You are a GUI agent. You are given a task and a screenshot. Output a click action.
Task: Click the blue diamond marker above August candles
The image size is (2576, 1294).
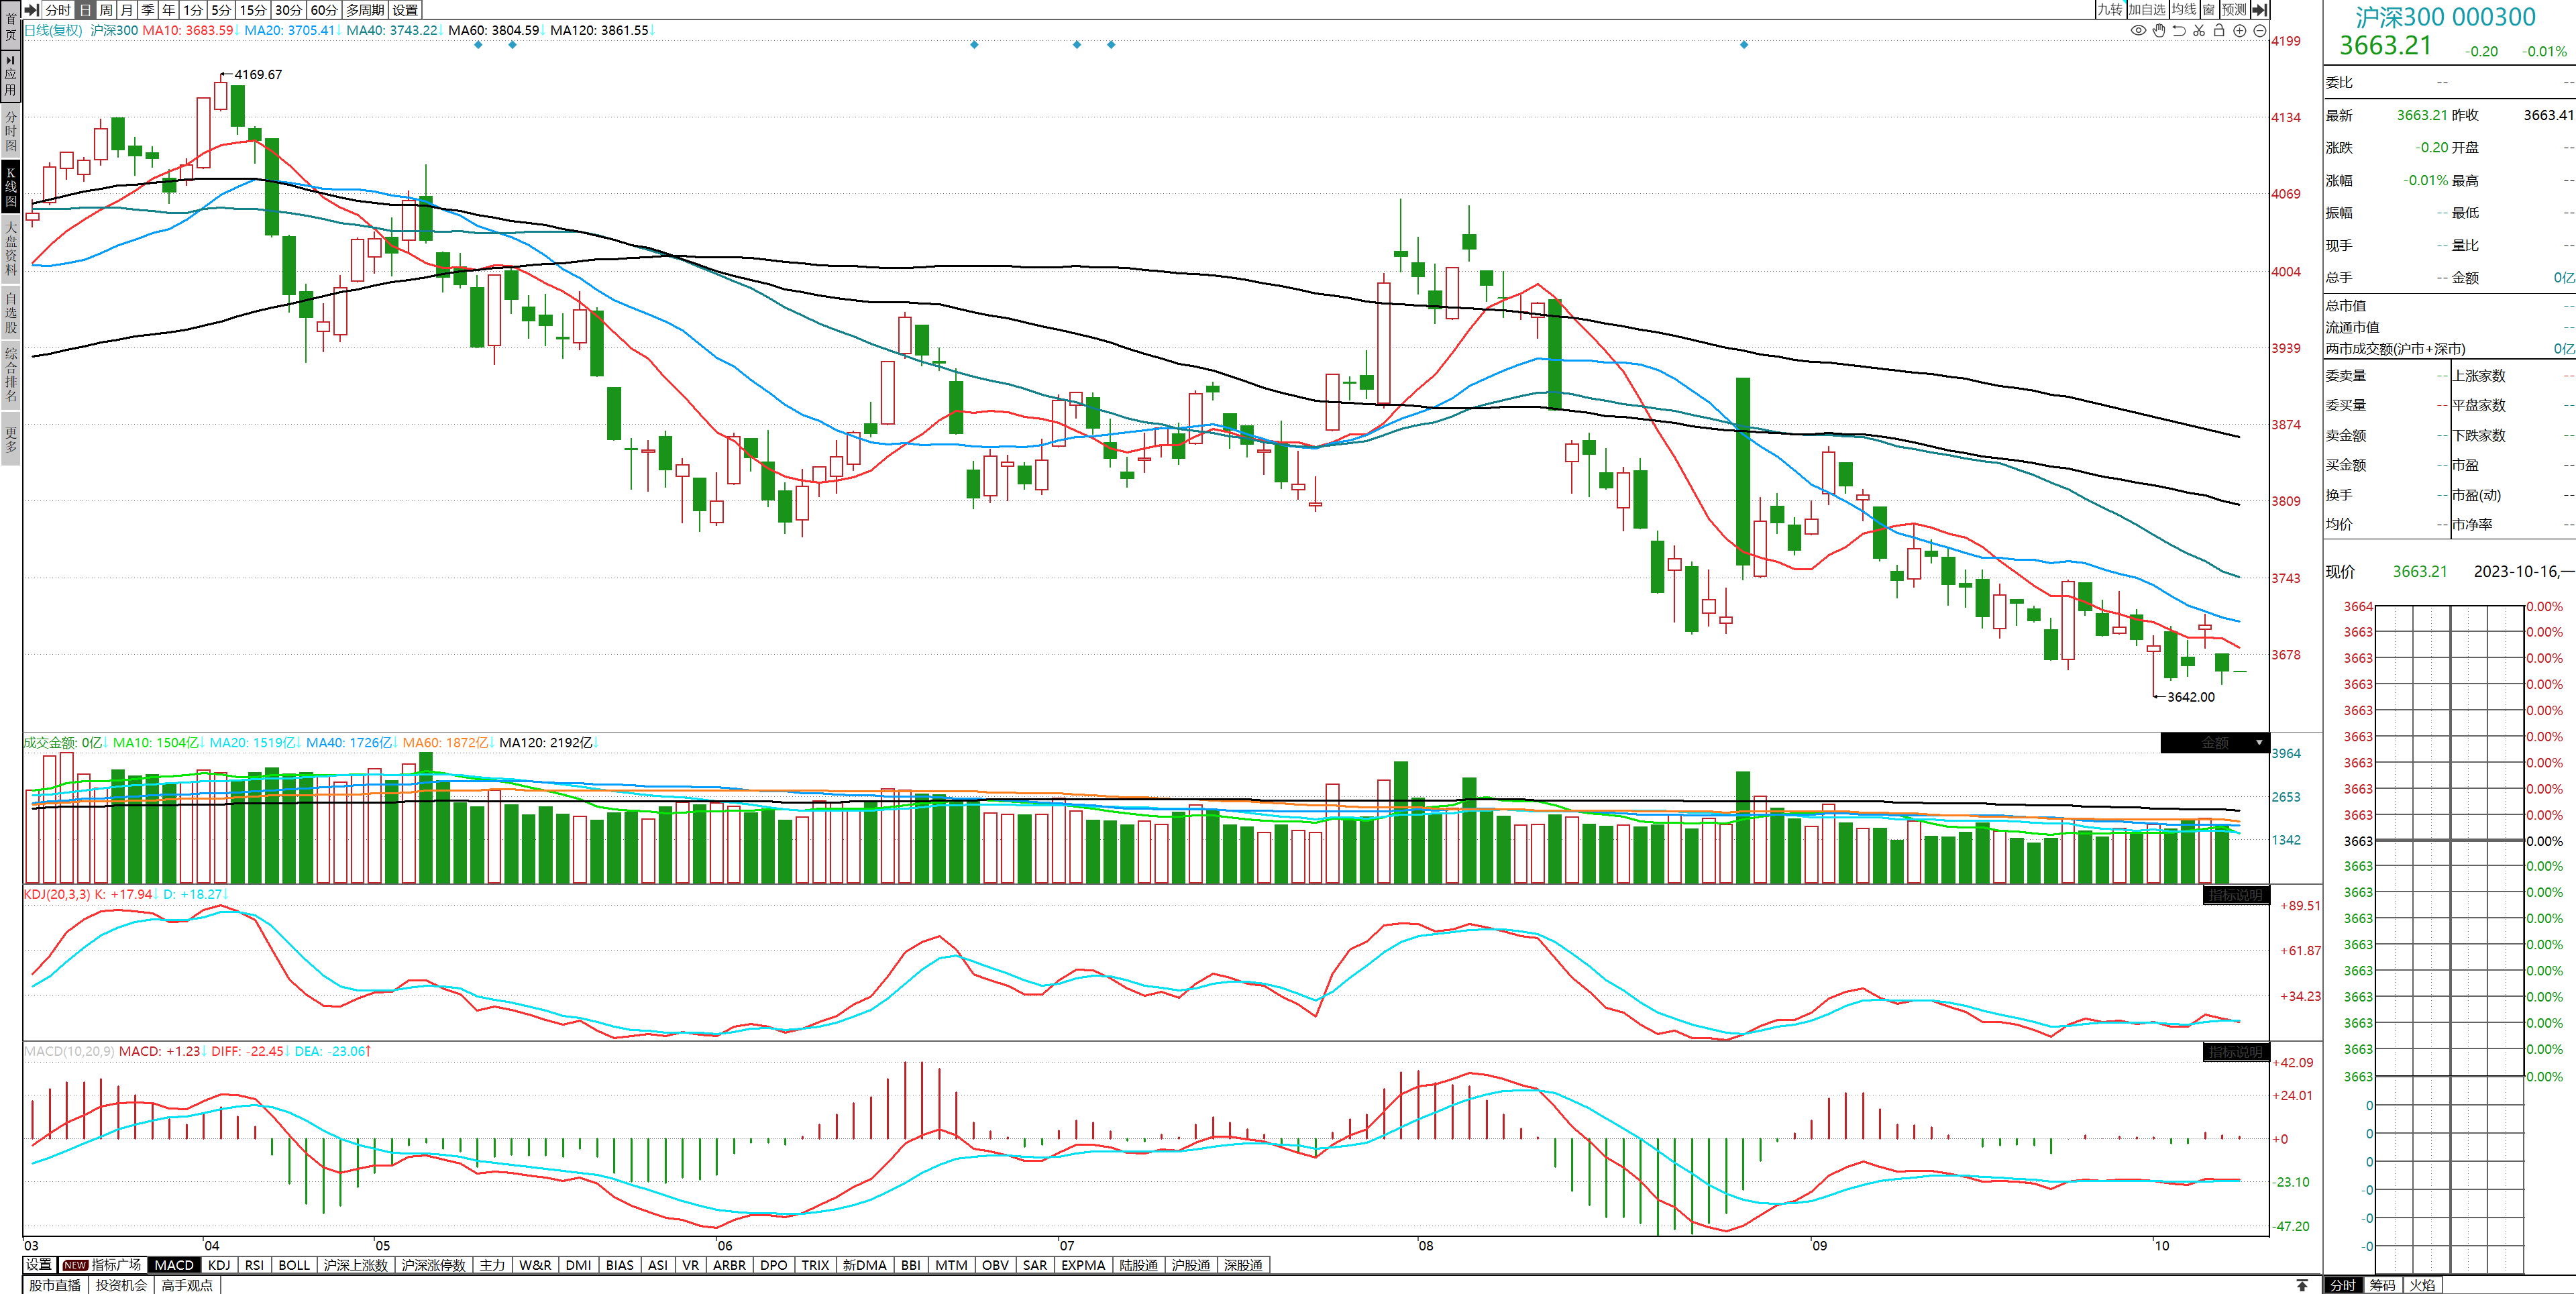coord(1744,45)
